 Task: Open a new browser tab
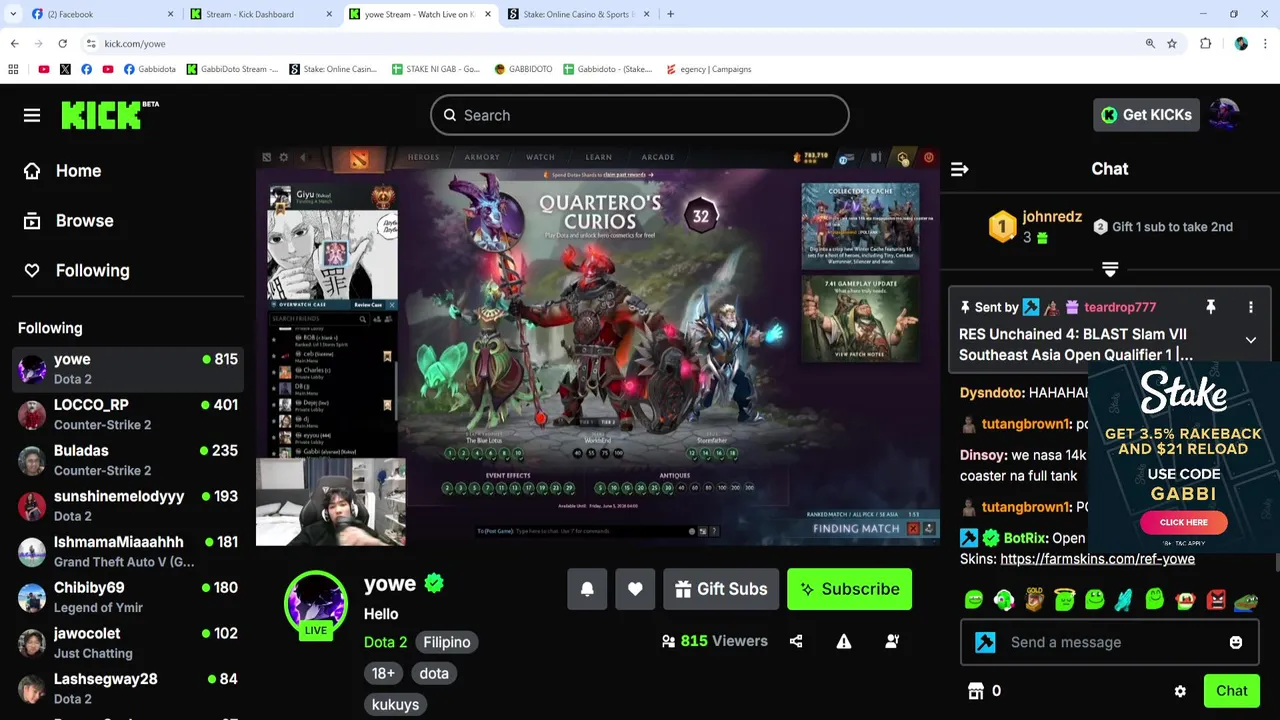click(670, 14)
